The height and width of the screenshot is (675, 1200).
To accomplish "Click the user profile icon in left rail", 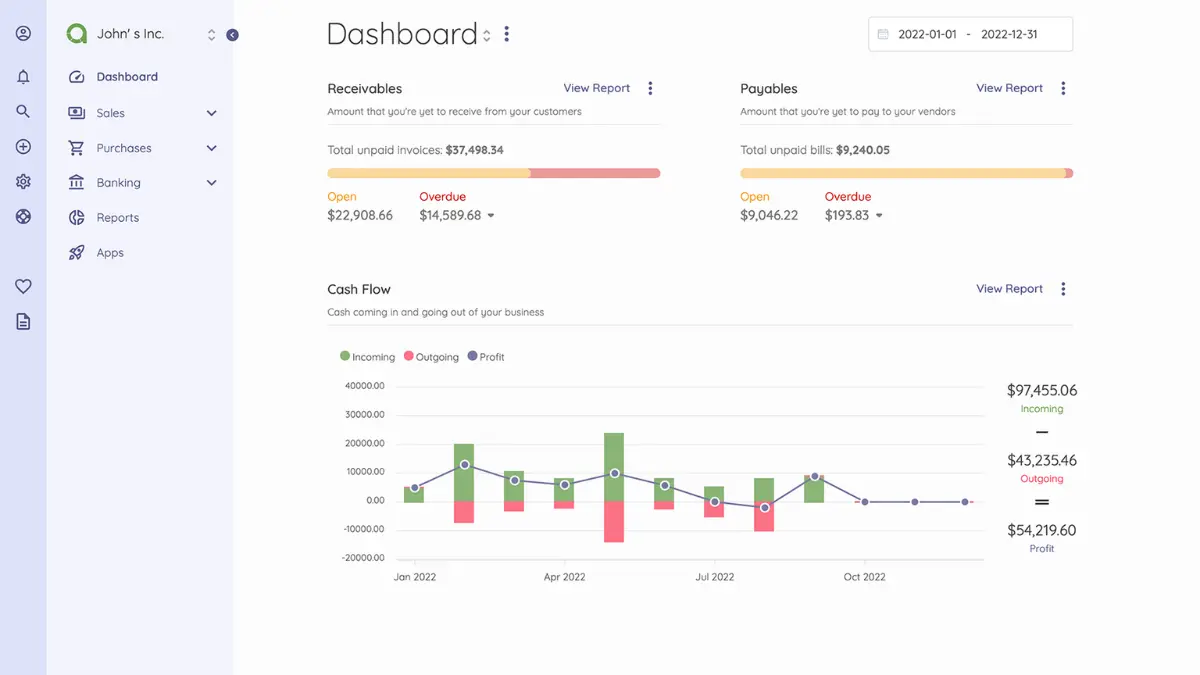I will pyautogui.click(x=23, y=33).
